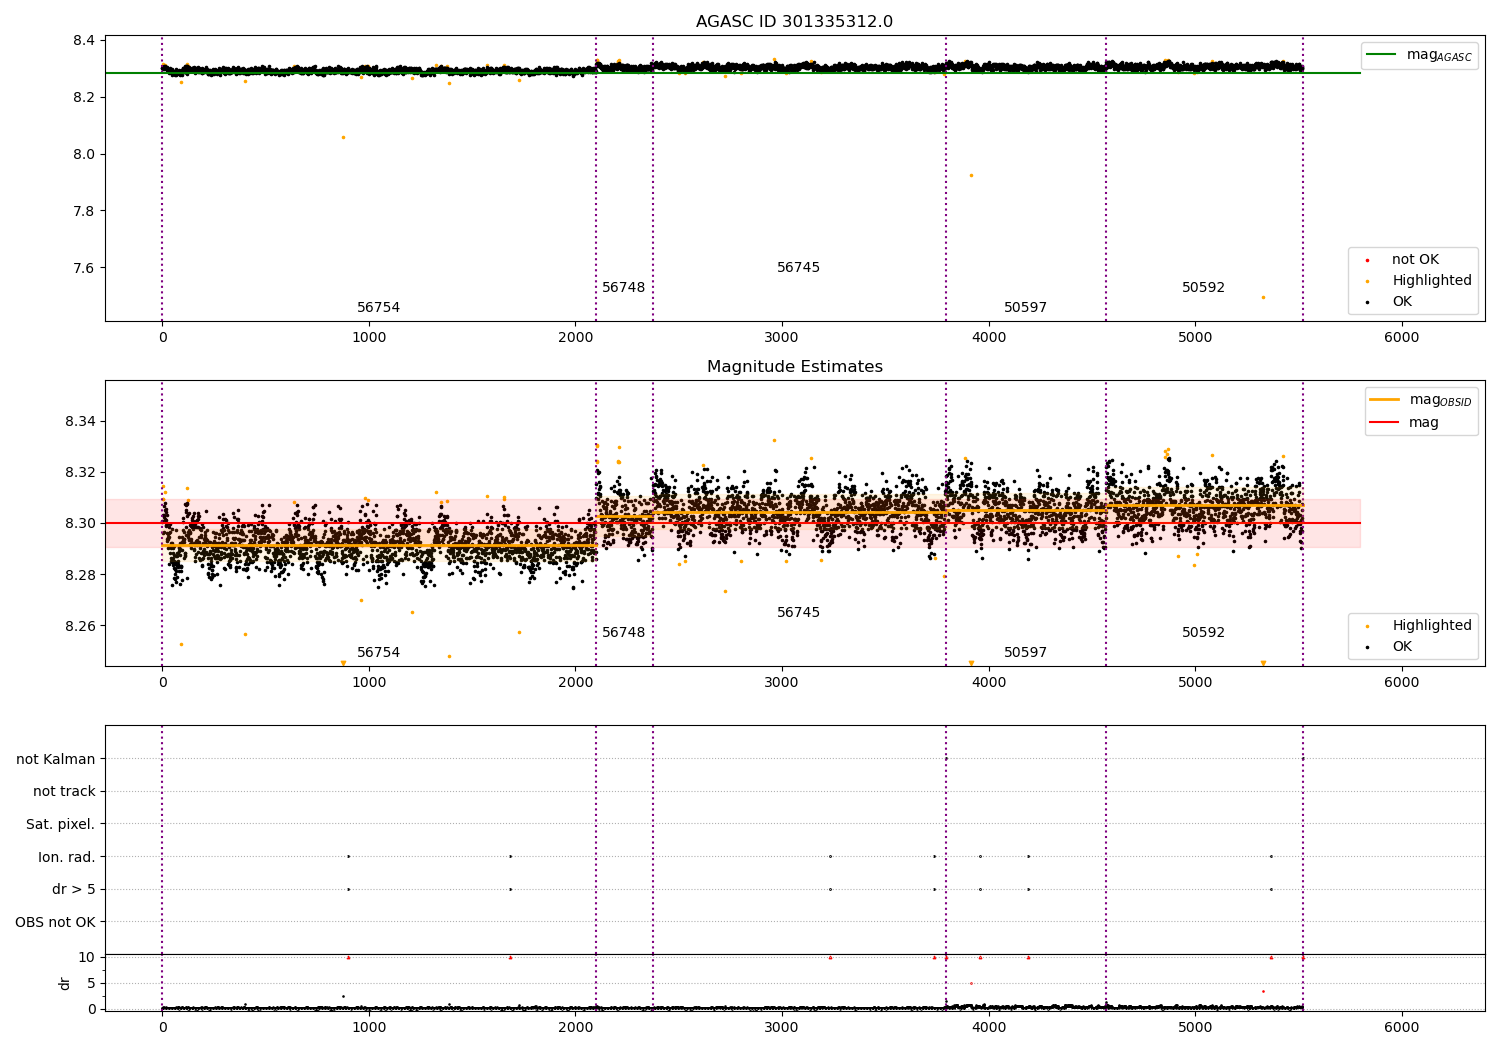The width and height of the screenshot is (1500, 1050).
Task: Click the title 'AGASC ID 301335312.0'
Action: pyautogui.click(x=794, y=22)
